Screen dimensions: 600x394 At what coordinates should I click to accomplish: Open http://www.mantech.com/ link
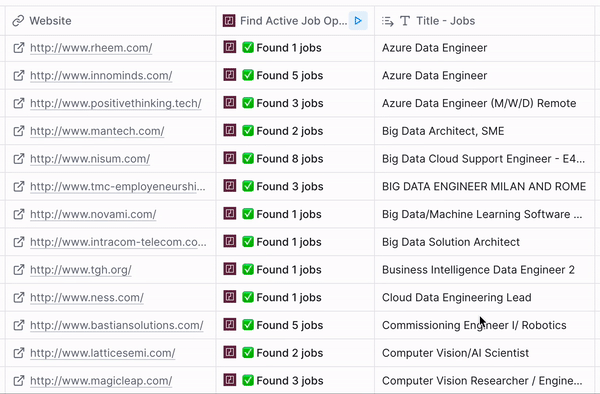(x=97, y=131)
